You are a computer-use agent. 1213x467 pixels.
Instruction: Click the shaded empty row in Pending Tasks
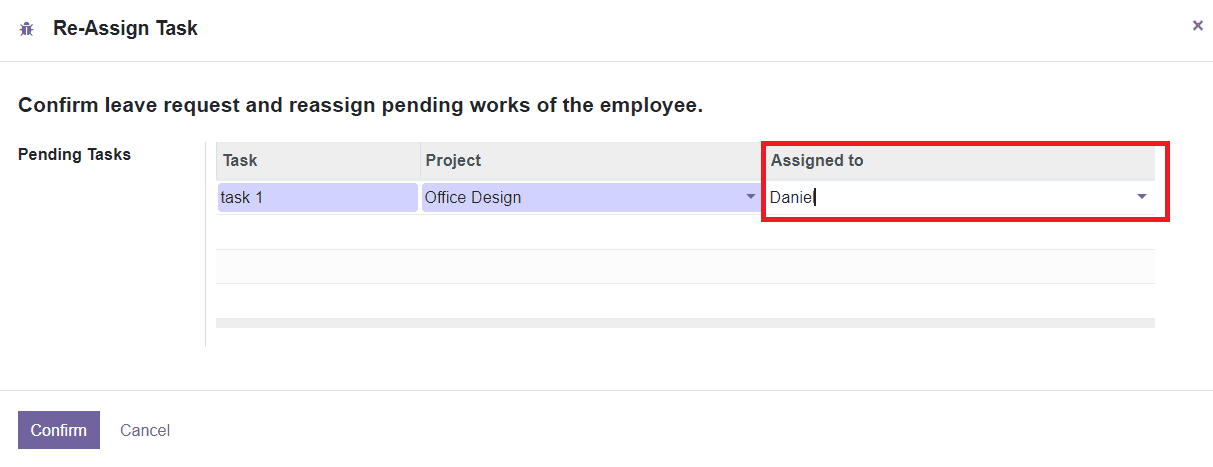[x=685, y=266]
